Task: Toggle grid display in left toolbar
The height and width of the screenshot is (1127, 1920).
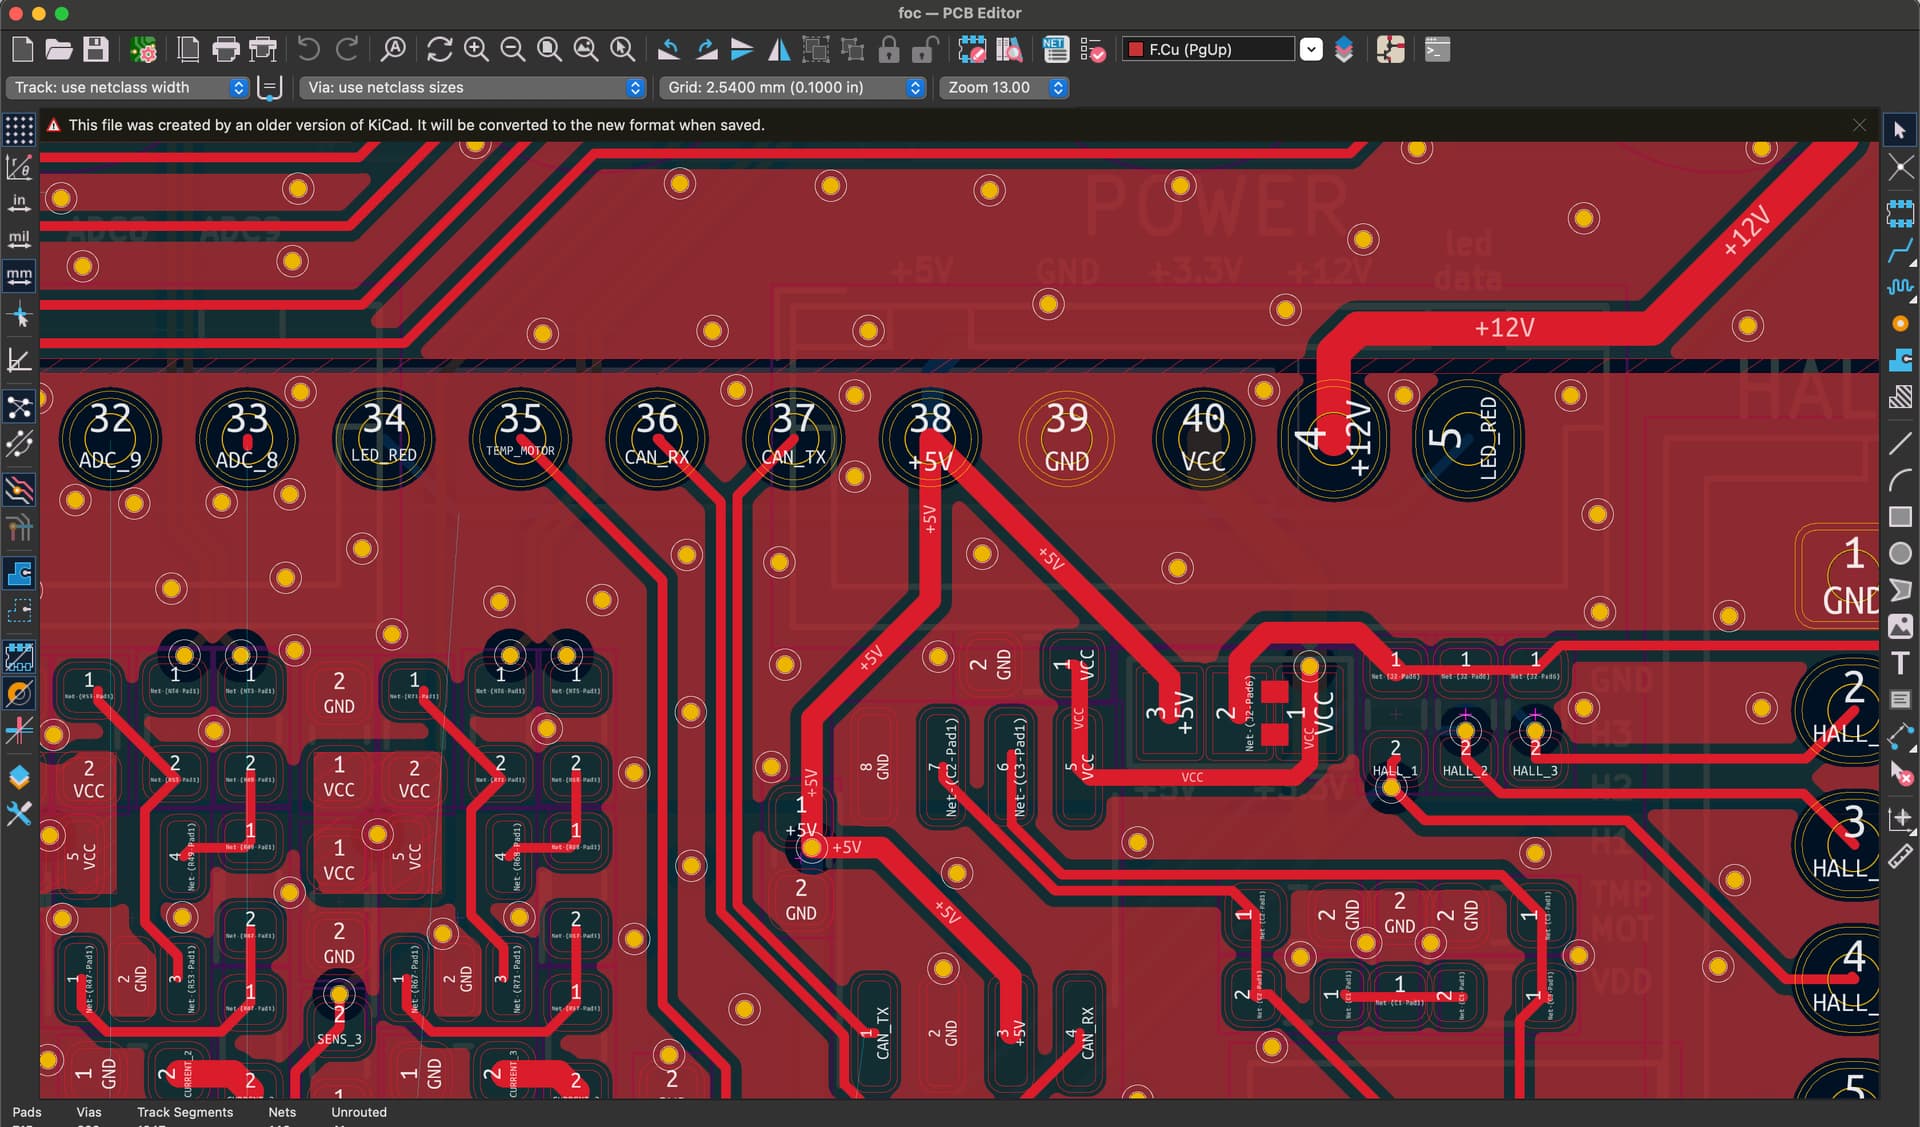Action: point(19,130)
